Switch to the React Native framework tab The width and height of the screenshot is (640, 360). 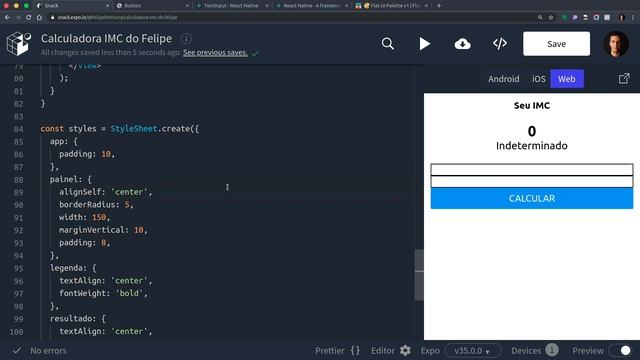[x=311, y=6]
